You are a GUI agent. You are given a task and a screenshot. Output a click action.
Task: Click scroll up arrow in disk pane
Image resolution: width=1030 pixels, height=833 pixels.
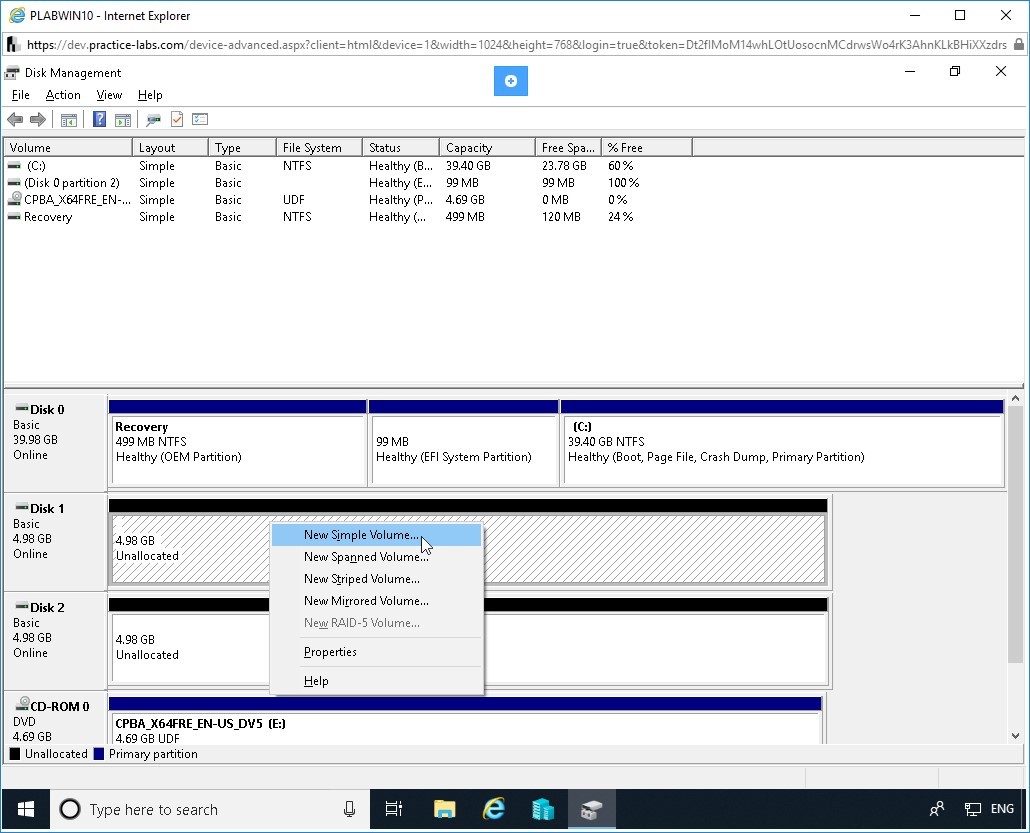click(1016, 399)
